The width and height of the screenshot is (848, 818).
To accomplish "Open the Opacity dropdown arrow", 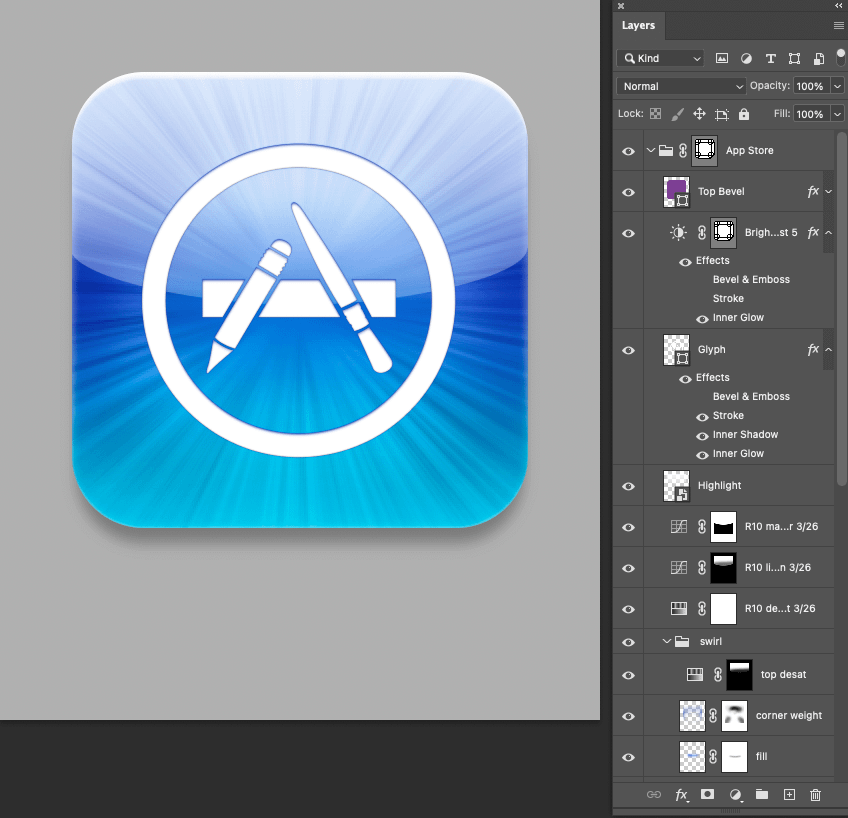I will [x=837, y=86].
